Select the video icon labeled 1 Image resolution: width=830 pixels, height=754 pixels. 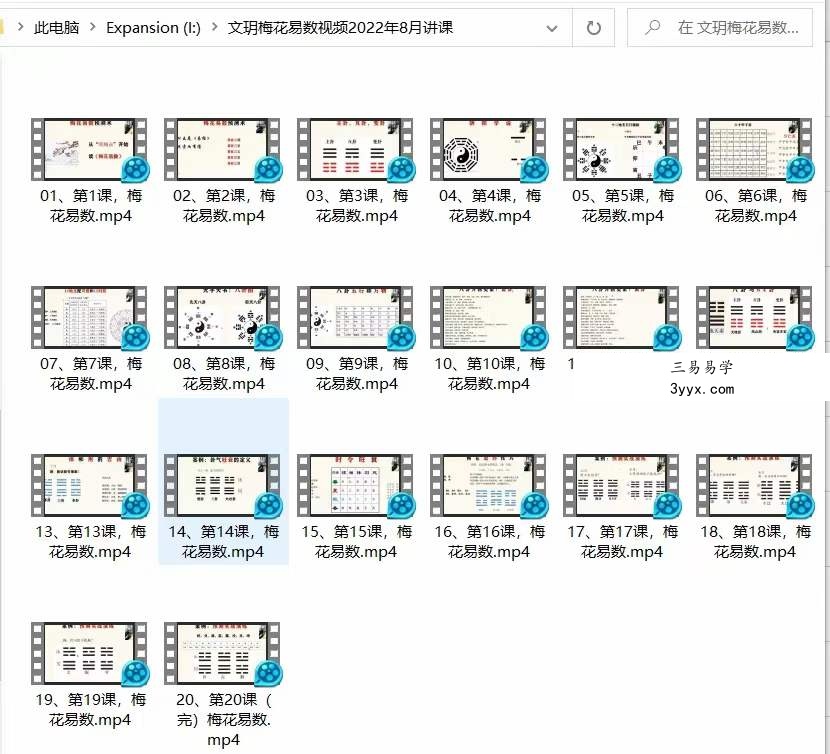(x=621, y=317)
